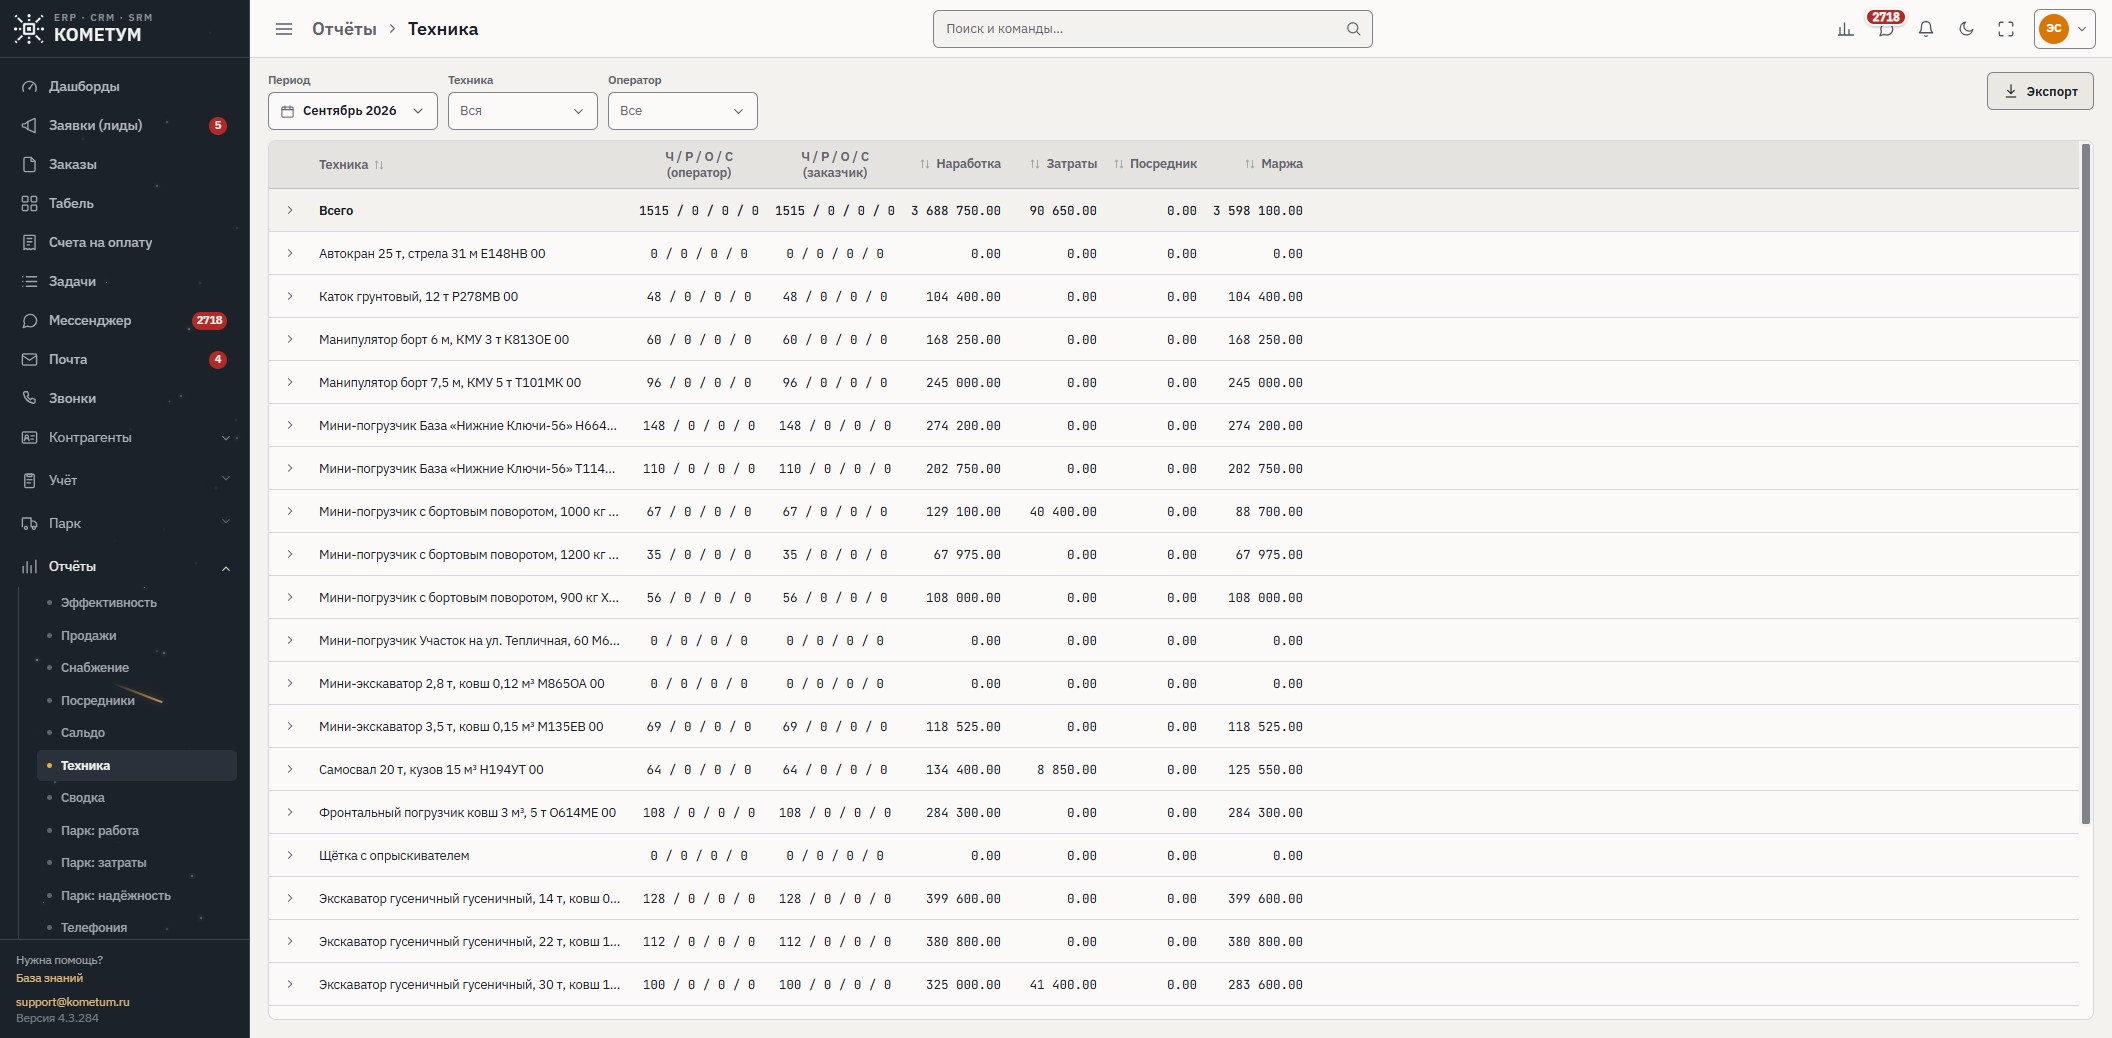Open the statistics chart icon in header
The height and width of the screenshot is (1038, 2112).
click(1845, 29)
